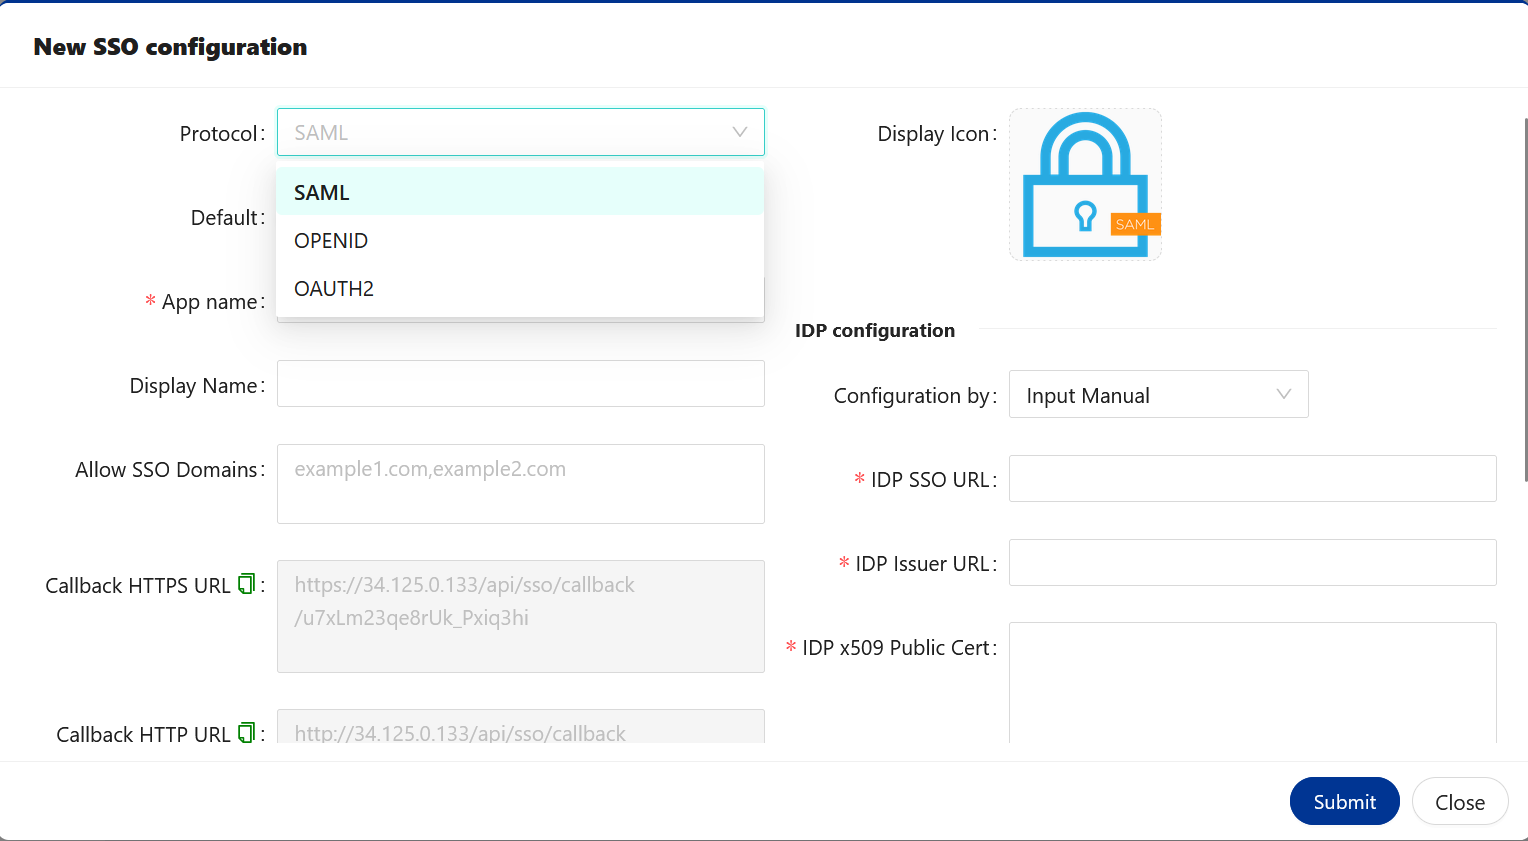
Task: Click the New SSO configuration title
Action: [x=170, y=47]
